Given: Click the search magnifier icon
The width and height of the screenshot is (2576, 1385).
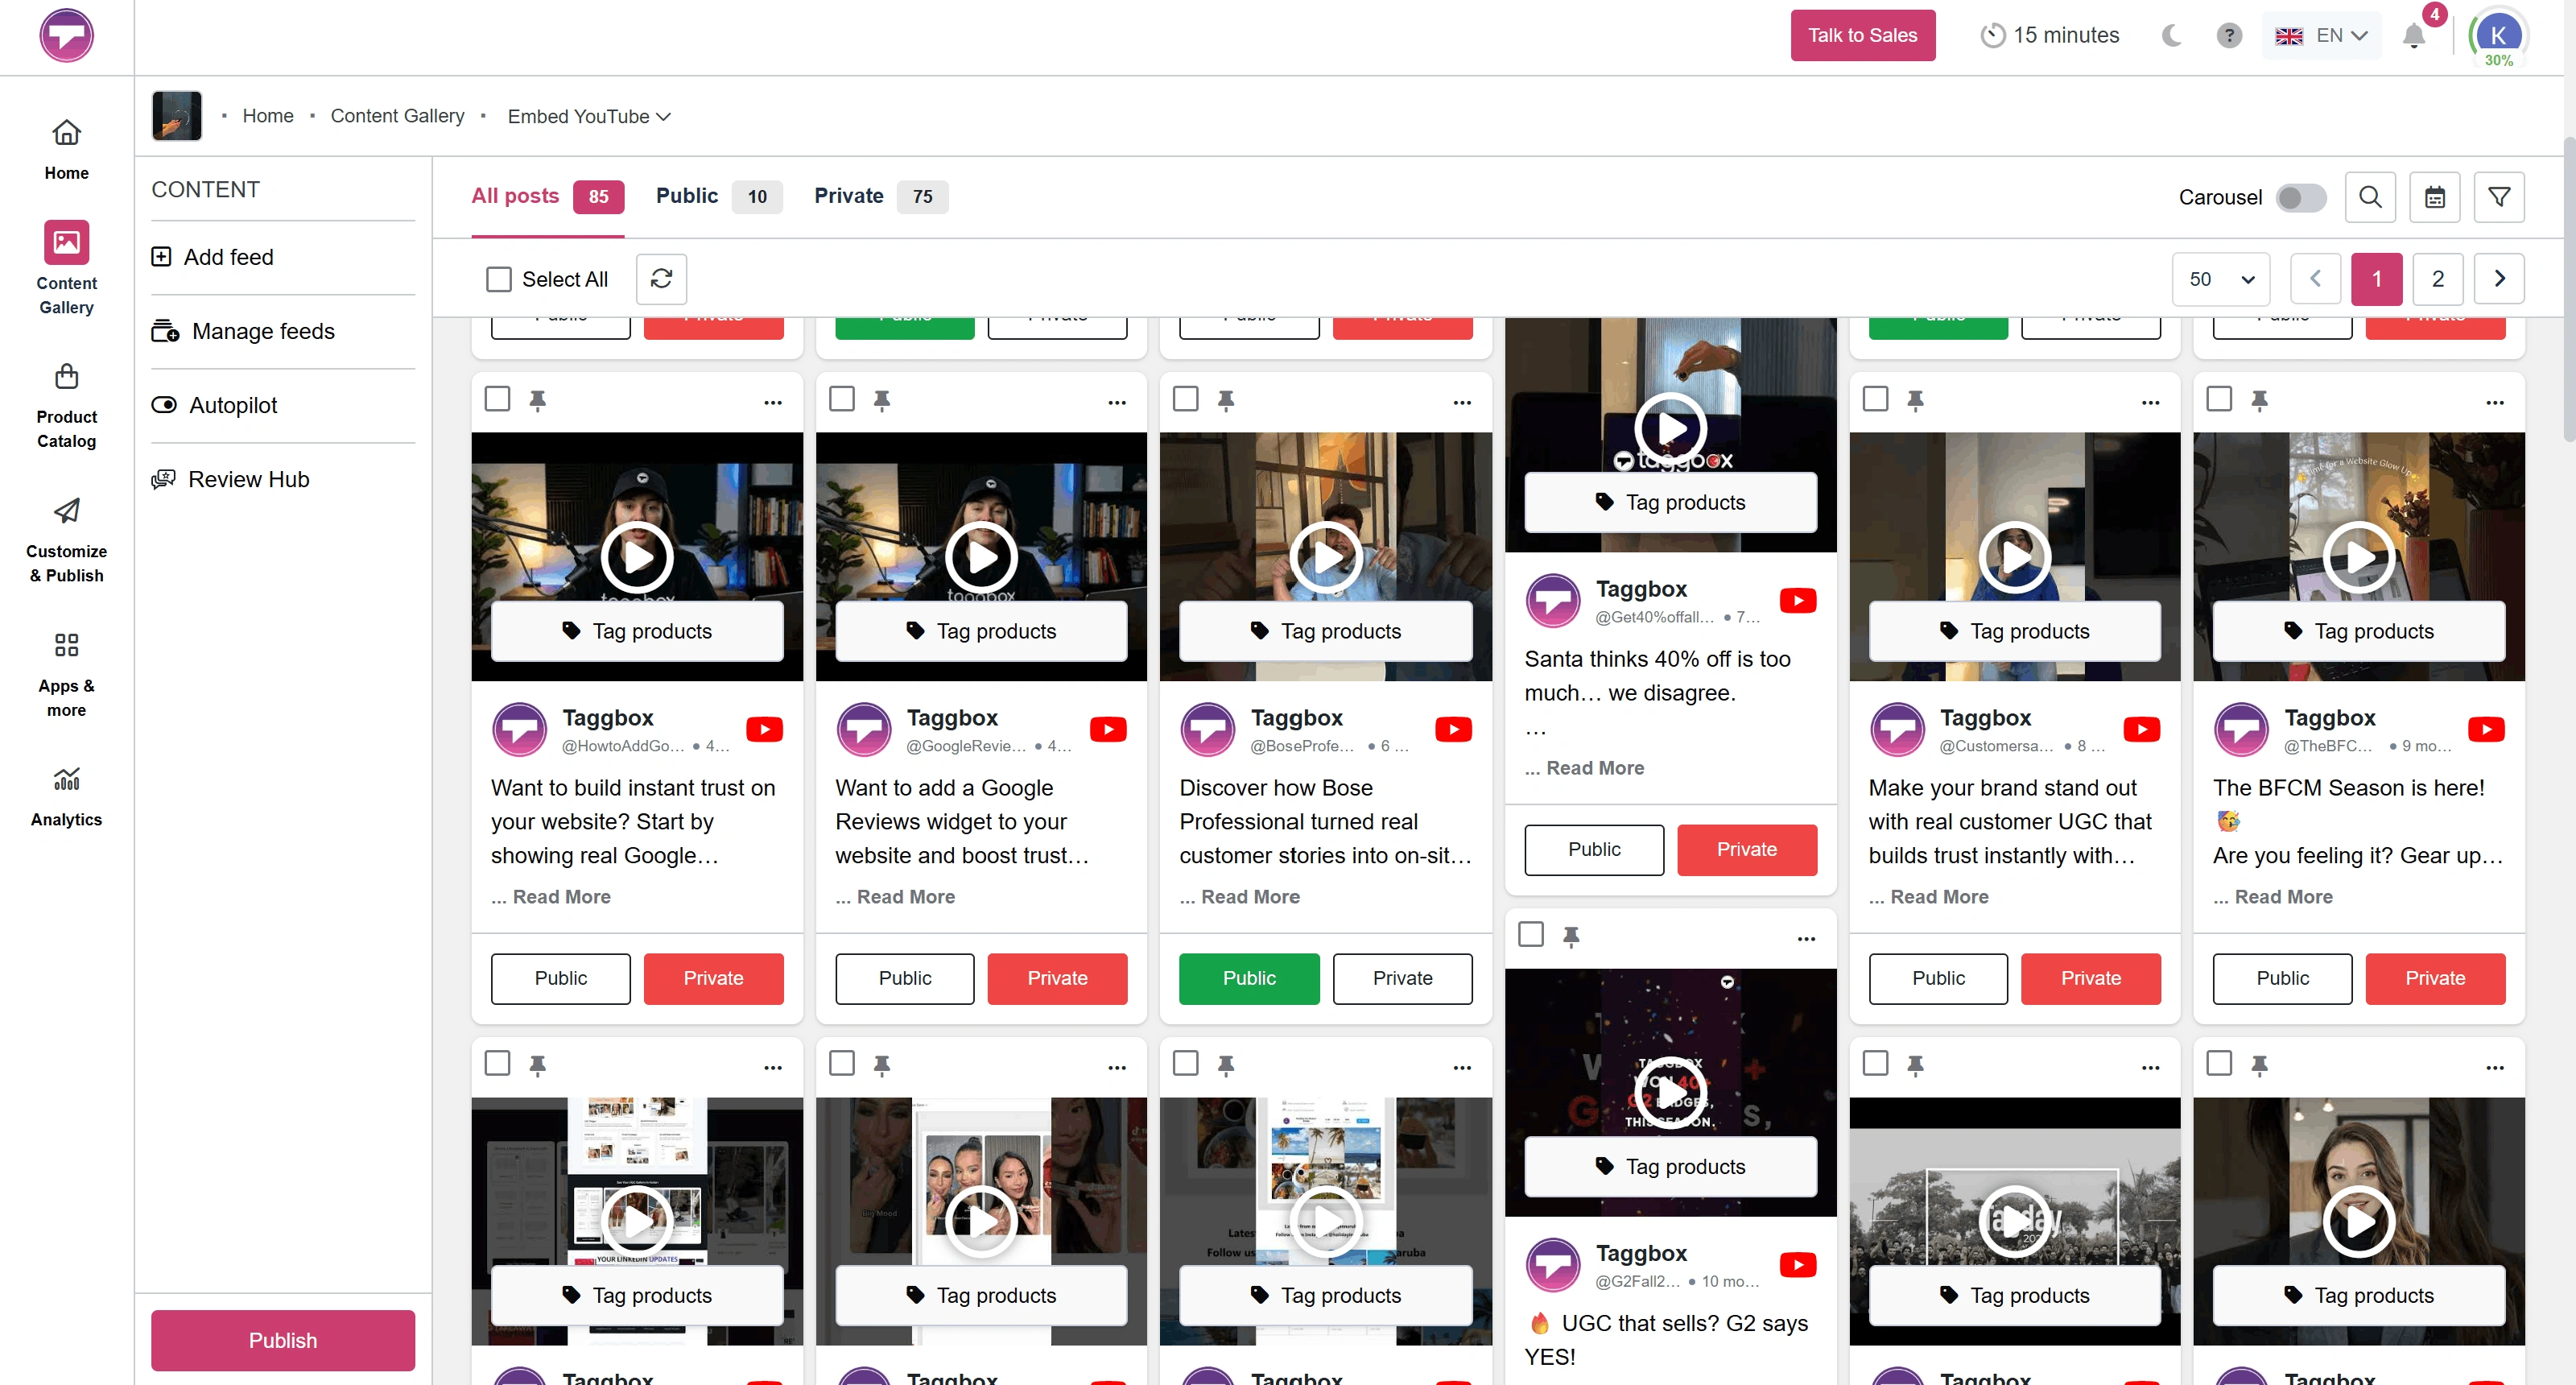Looking at the screenshot, I should 2370,197.
